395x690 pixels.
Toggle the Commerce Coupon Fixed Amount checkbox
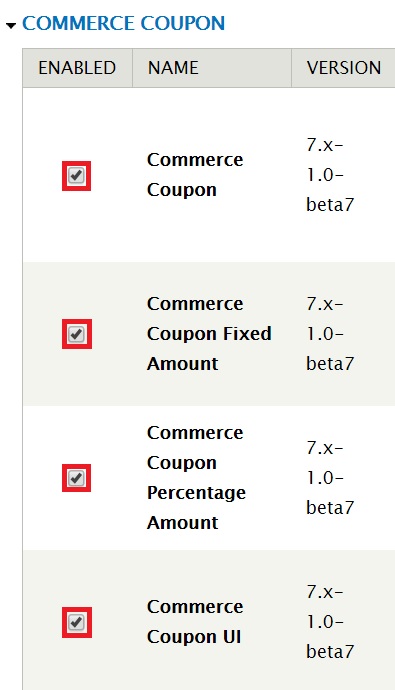[77, 334]
